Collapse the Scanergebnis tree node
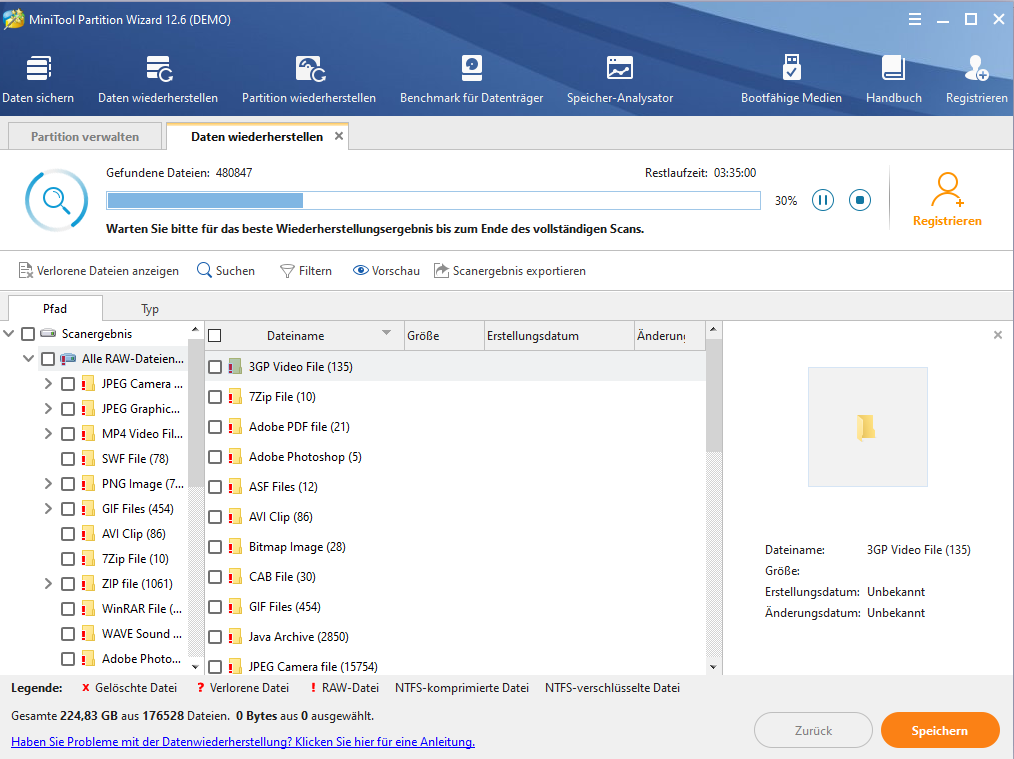The image size is (1014, 759). [x=9, y=334]
